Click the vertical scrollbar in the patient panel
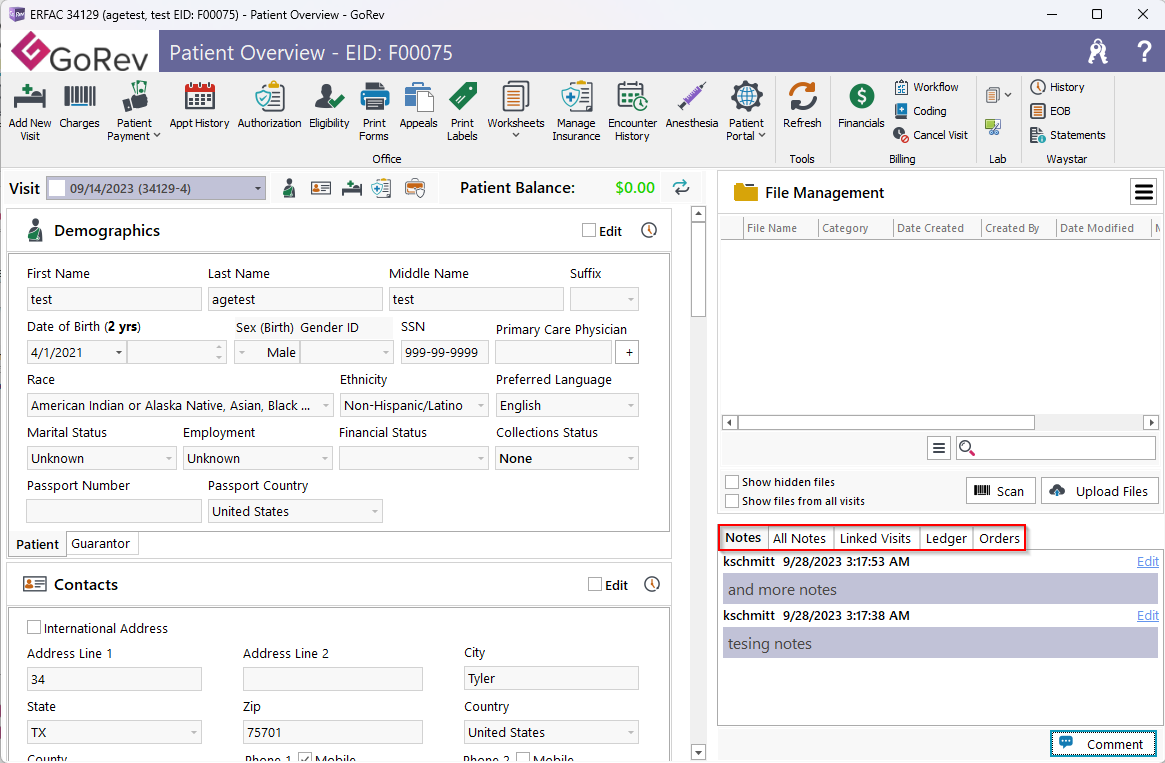Screen dimensions: 1165x763 pos(698,269)
